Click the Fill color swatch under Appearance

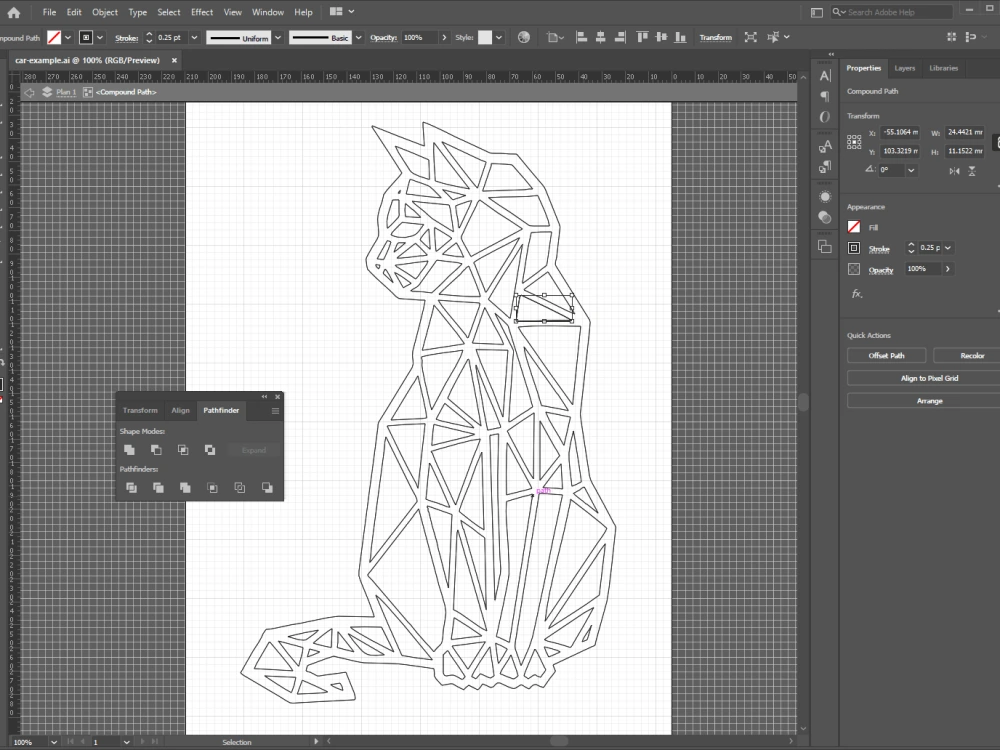tap(854, 227)
